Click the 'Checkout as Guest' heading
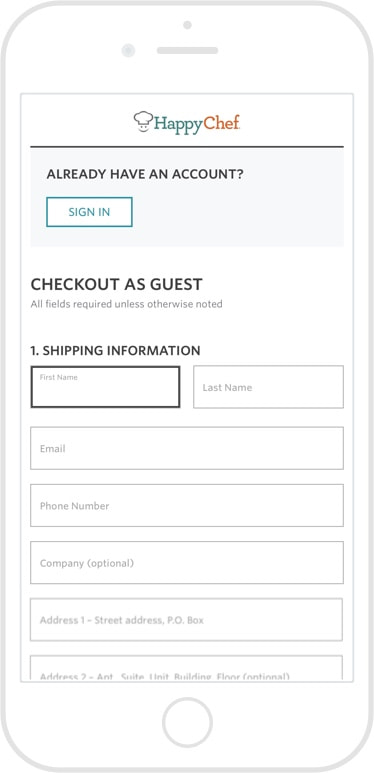The height and width of the screenshot is (773, 374). tap(116, 284)
